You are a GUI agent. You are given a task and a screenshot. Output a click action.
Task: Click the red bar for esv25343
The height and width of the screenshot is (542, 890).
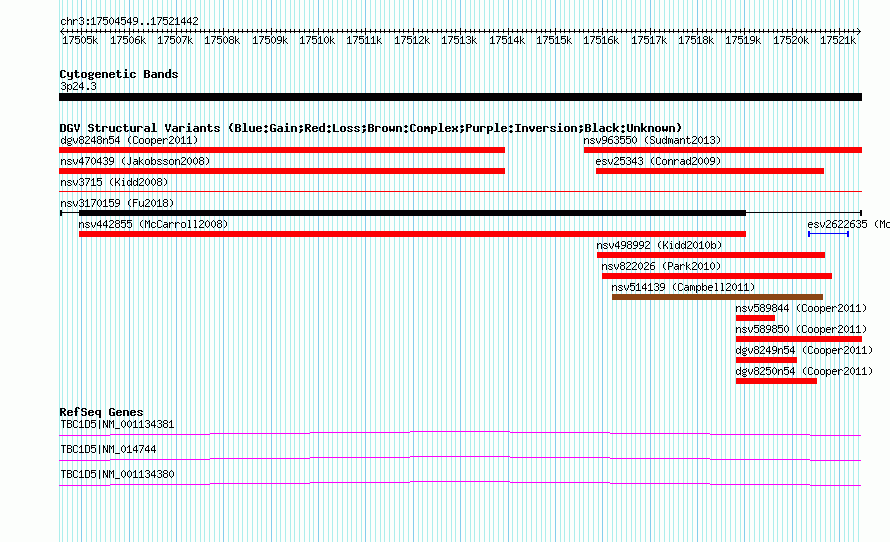click(710, 171)
